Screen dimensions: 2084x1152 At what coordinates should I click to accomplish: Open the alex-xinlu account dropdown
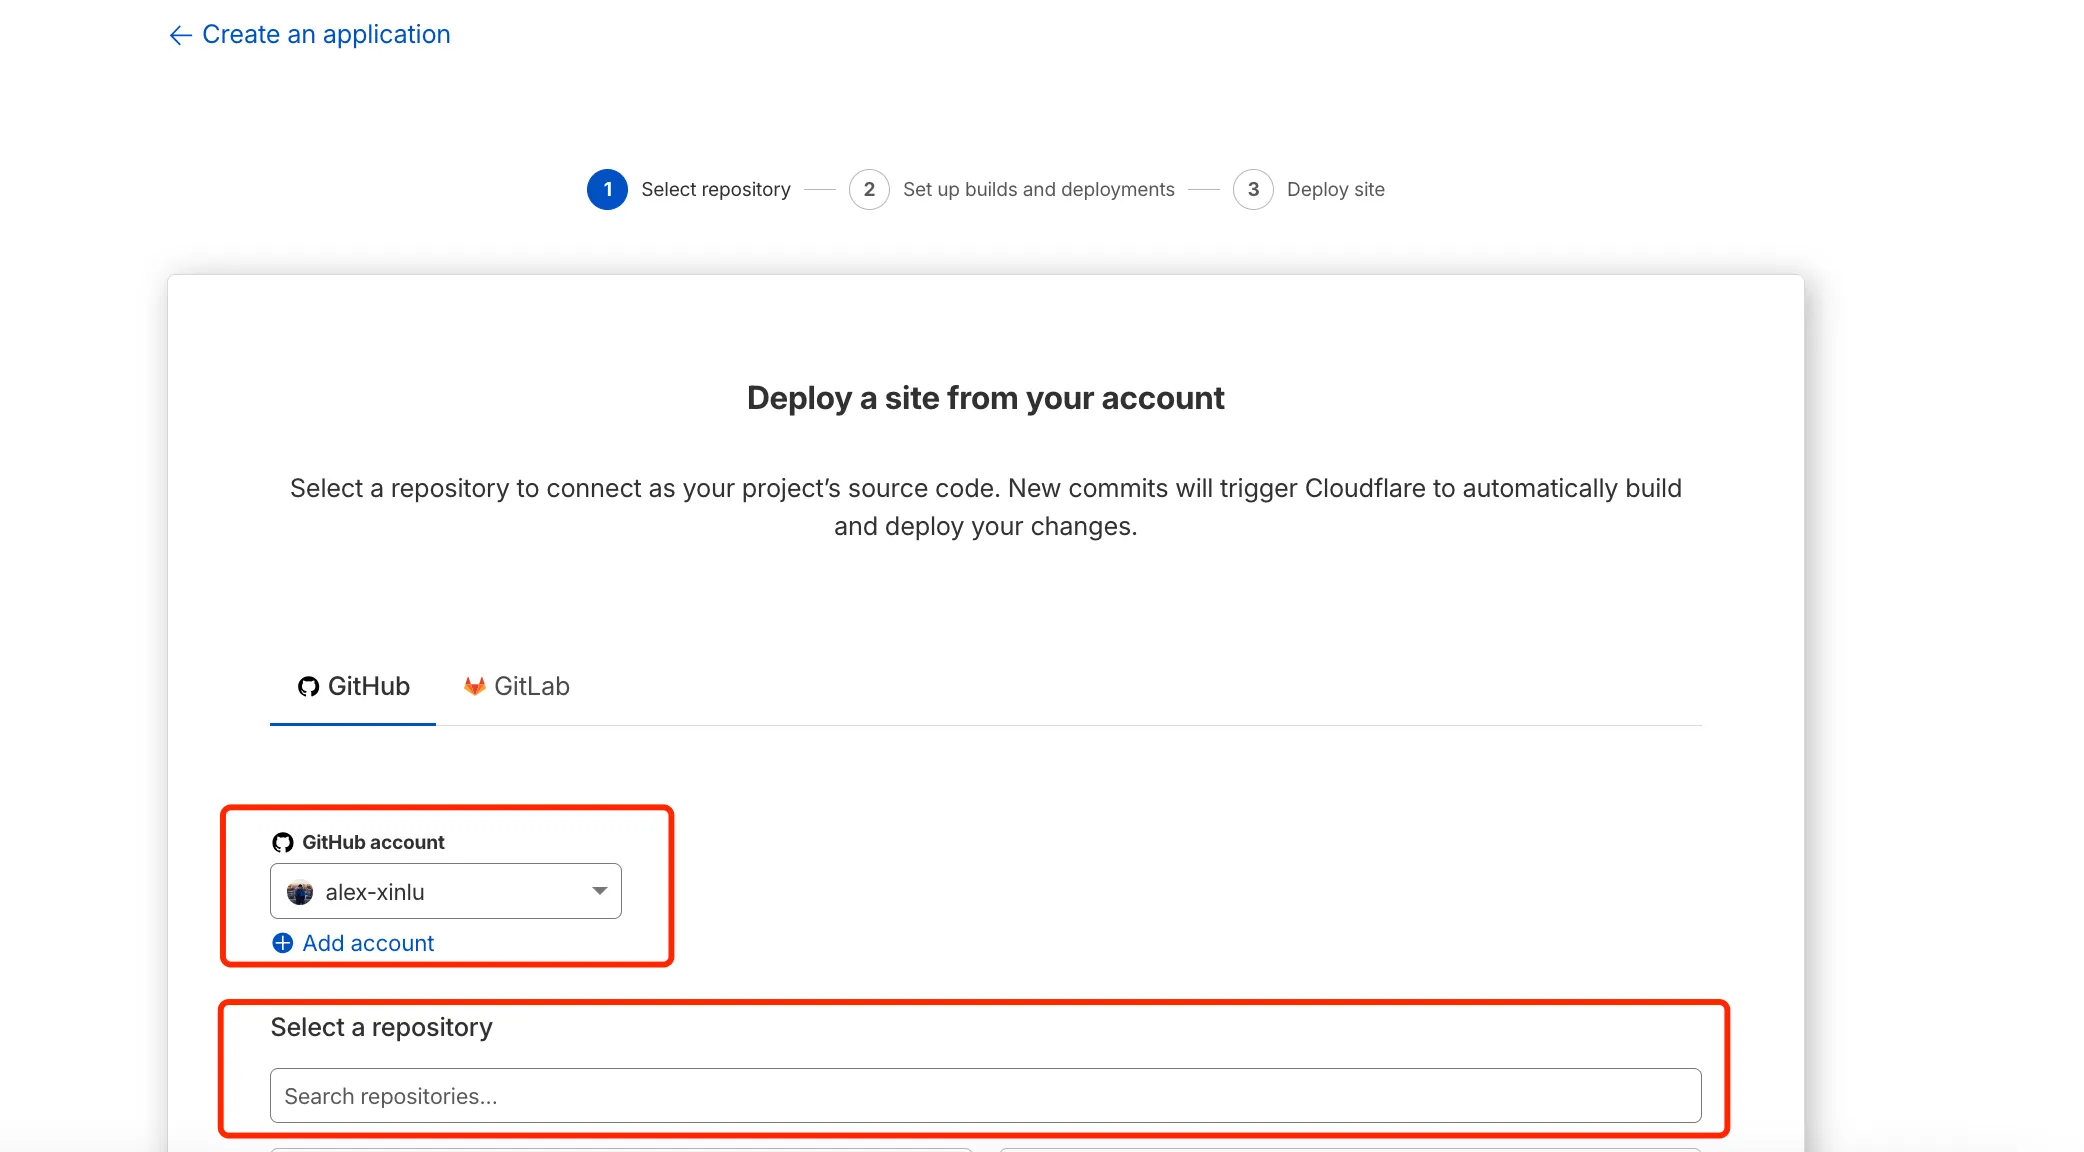click(x=446, y=891)
